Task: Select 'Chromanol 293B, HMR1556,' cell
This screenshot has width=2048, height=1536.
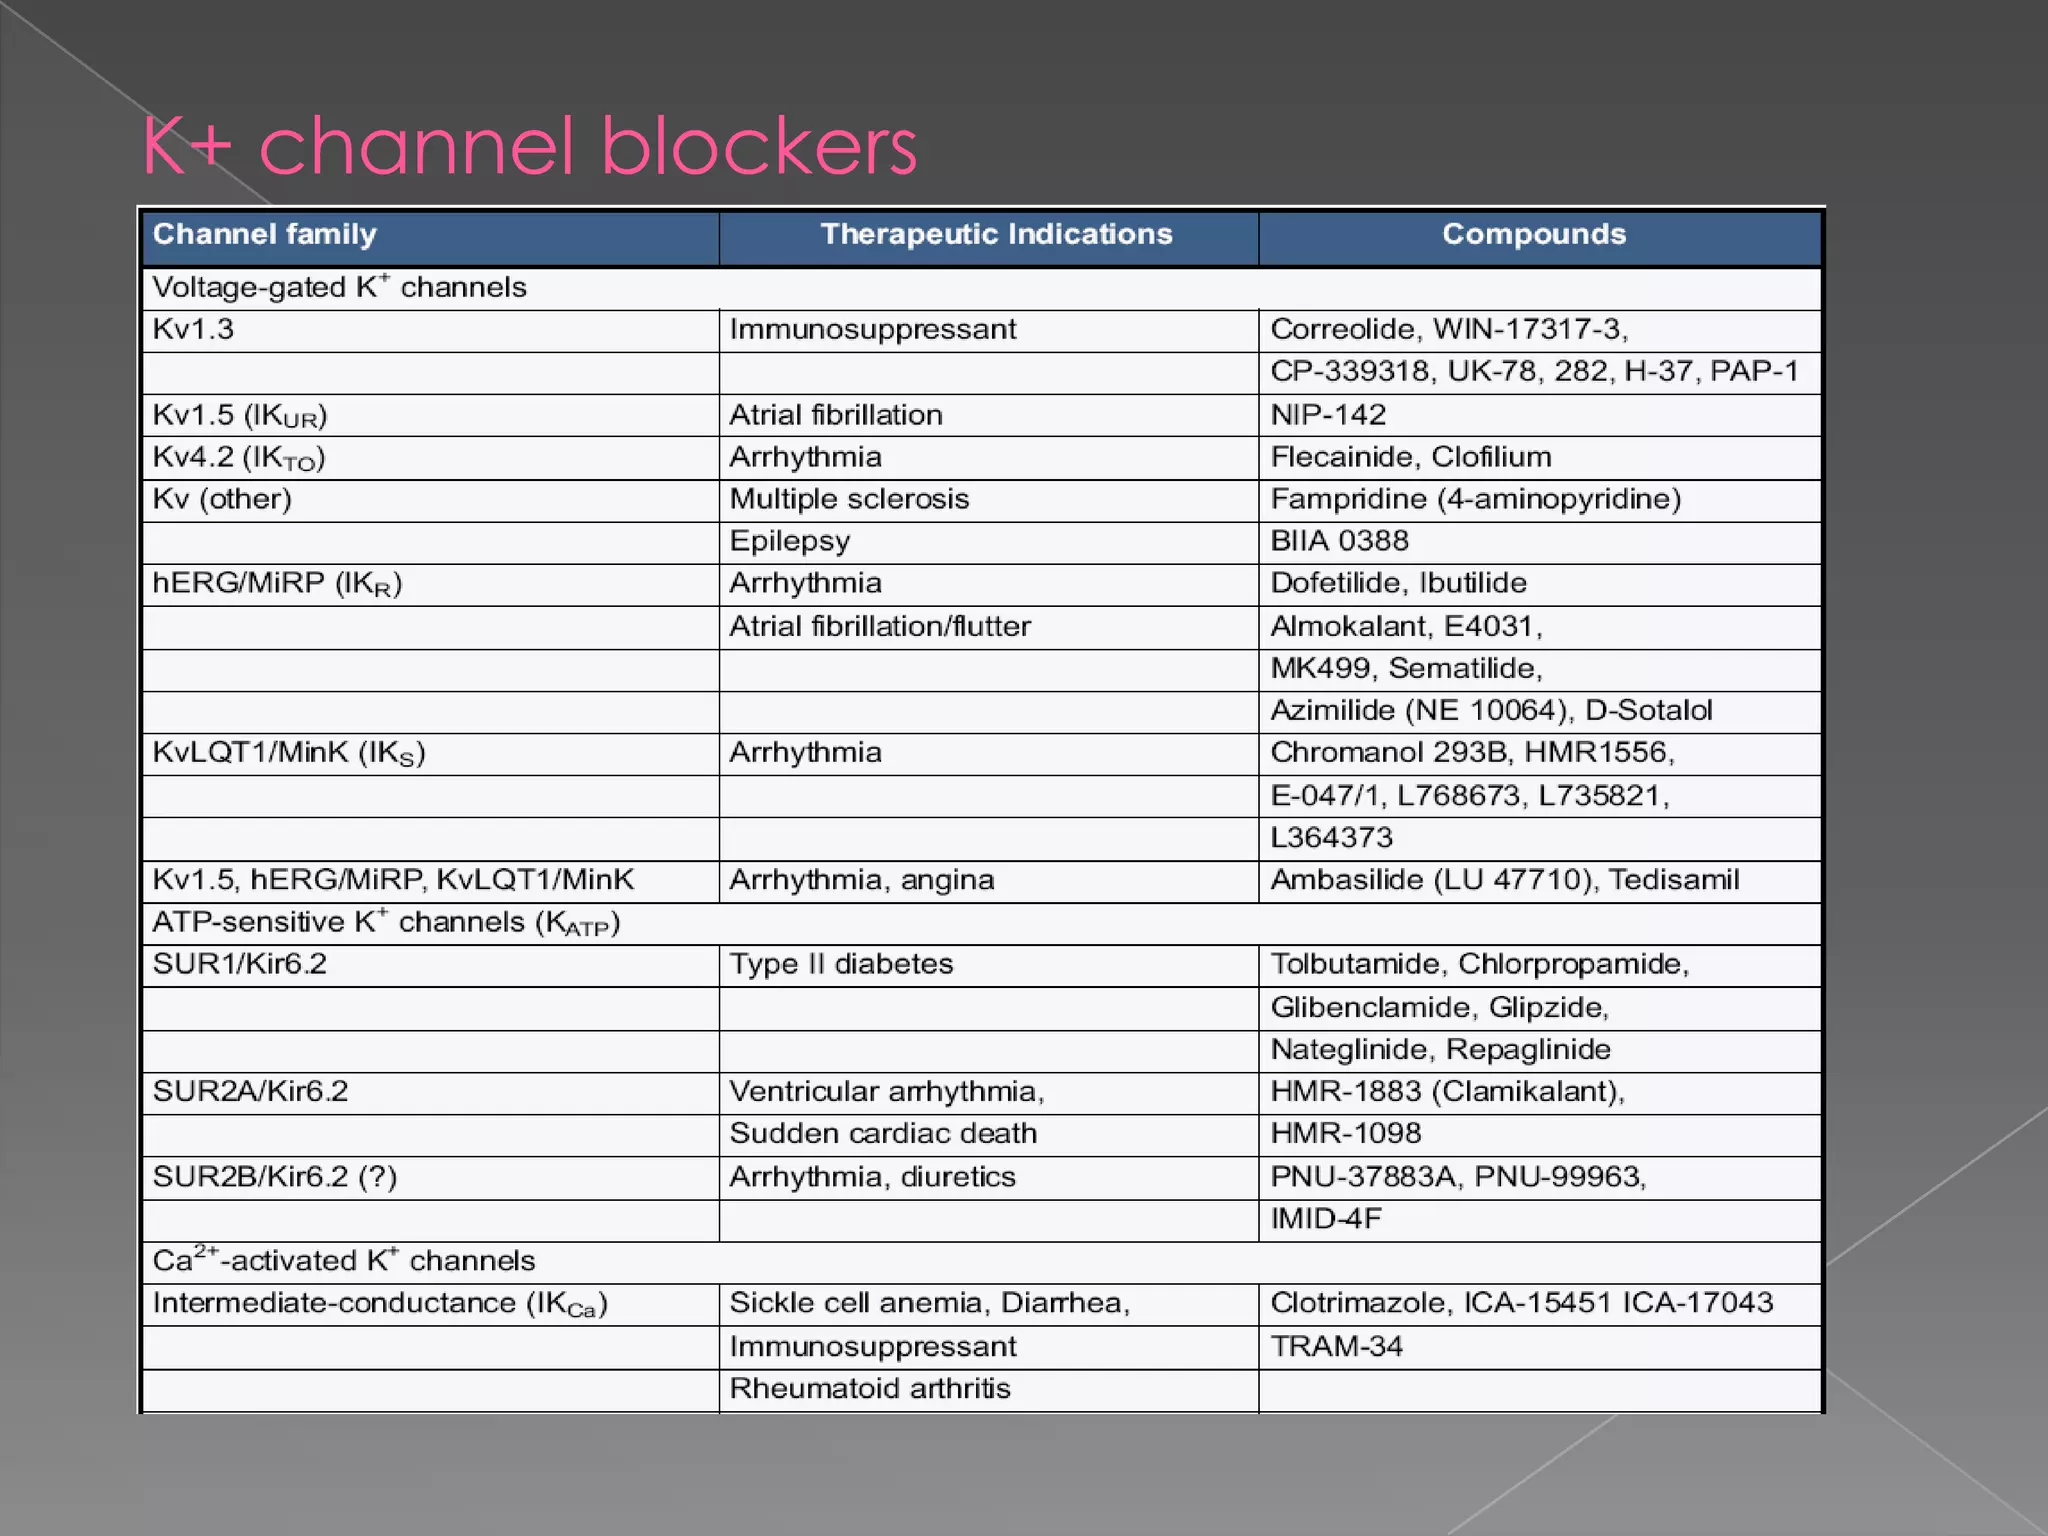Action: (x=1540, y=753)
